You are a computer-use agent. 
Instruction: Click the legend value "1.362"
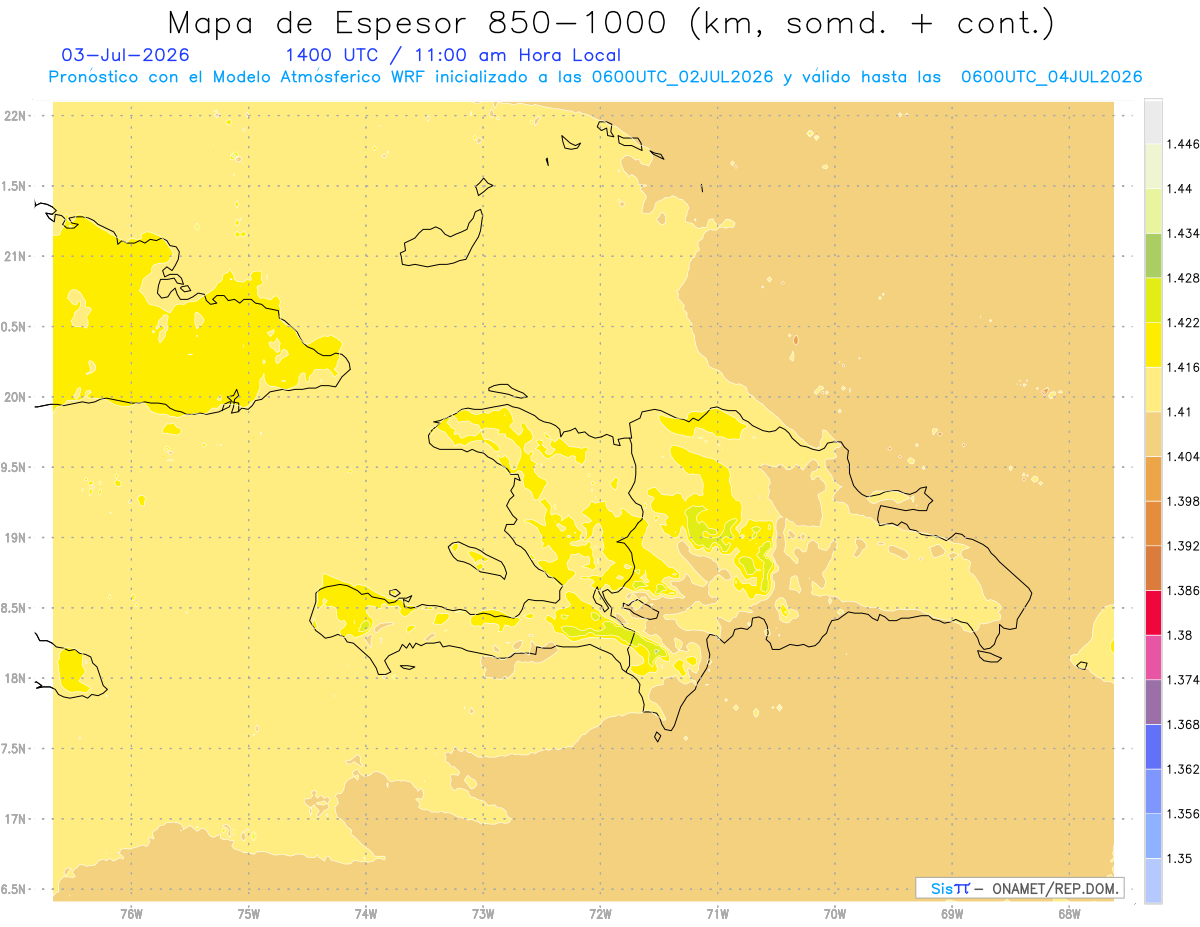coord(1183,769)
